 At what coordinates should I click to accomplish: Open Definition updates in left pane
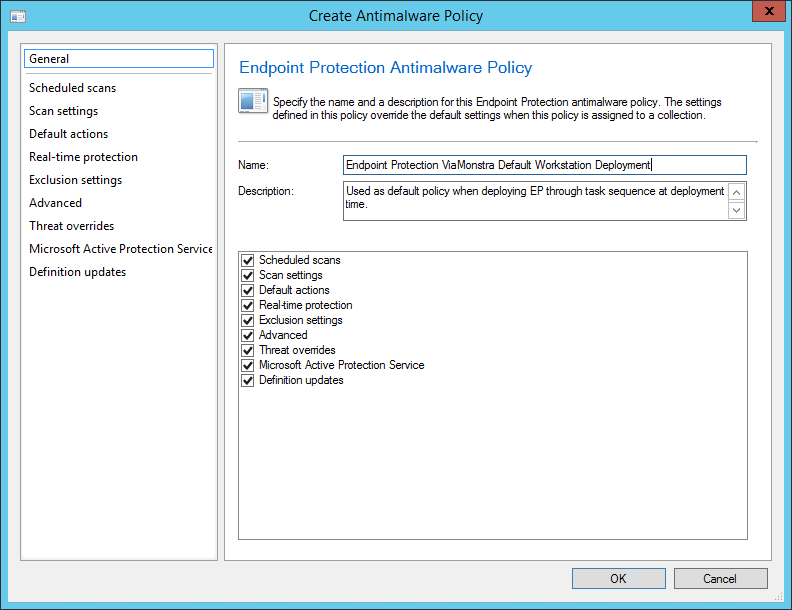77,272
